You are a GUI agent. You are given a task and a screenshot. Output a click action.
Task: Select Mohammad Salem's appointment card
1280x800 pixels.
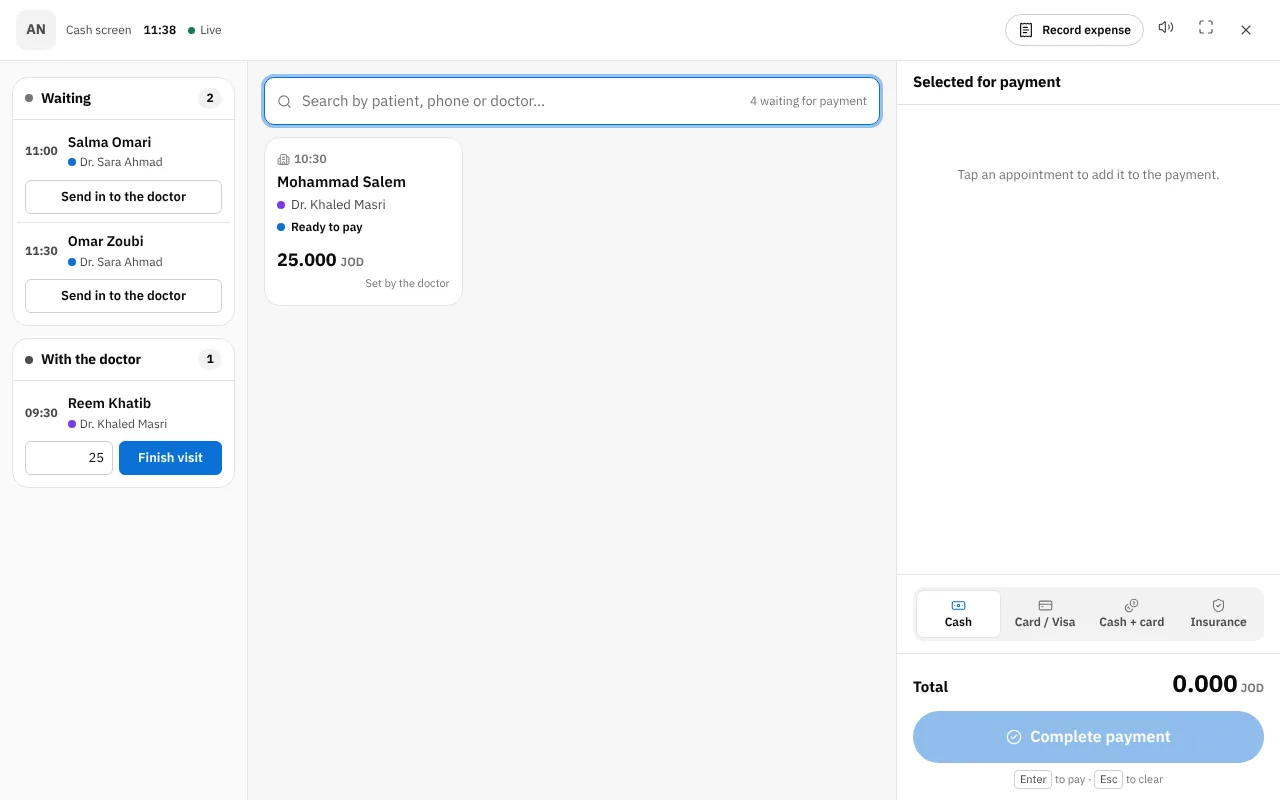(363, 221)
